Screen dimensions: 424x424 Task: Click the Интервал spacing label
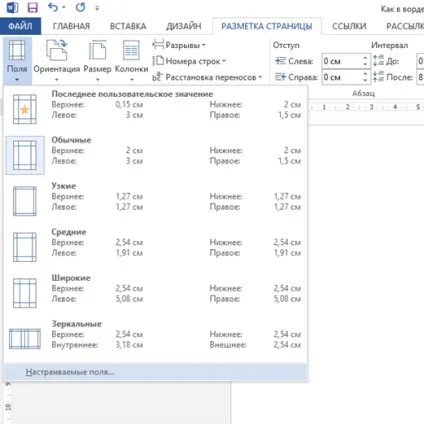point(389,45)
